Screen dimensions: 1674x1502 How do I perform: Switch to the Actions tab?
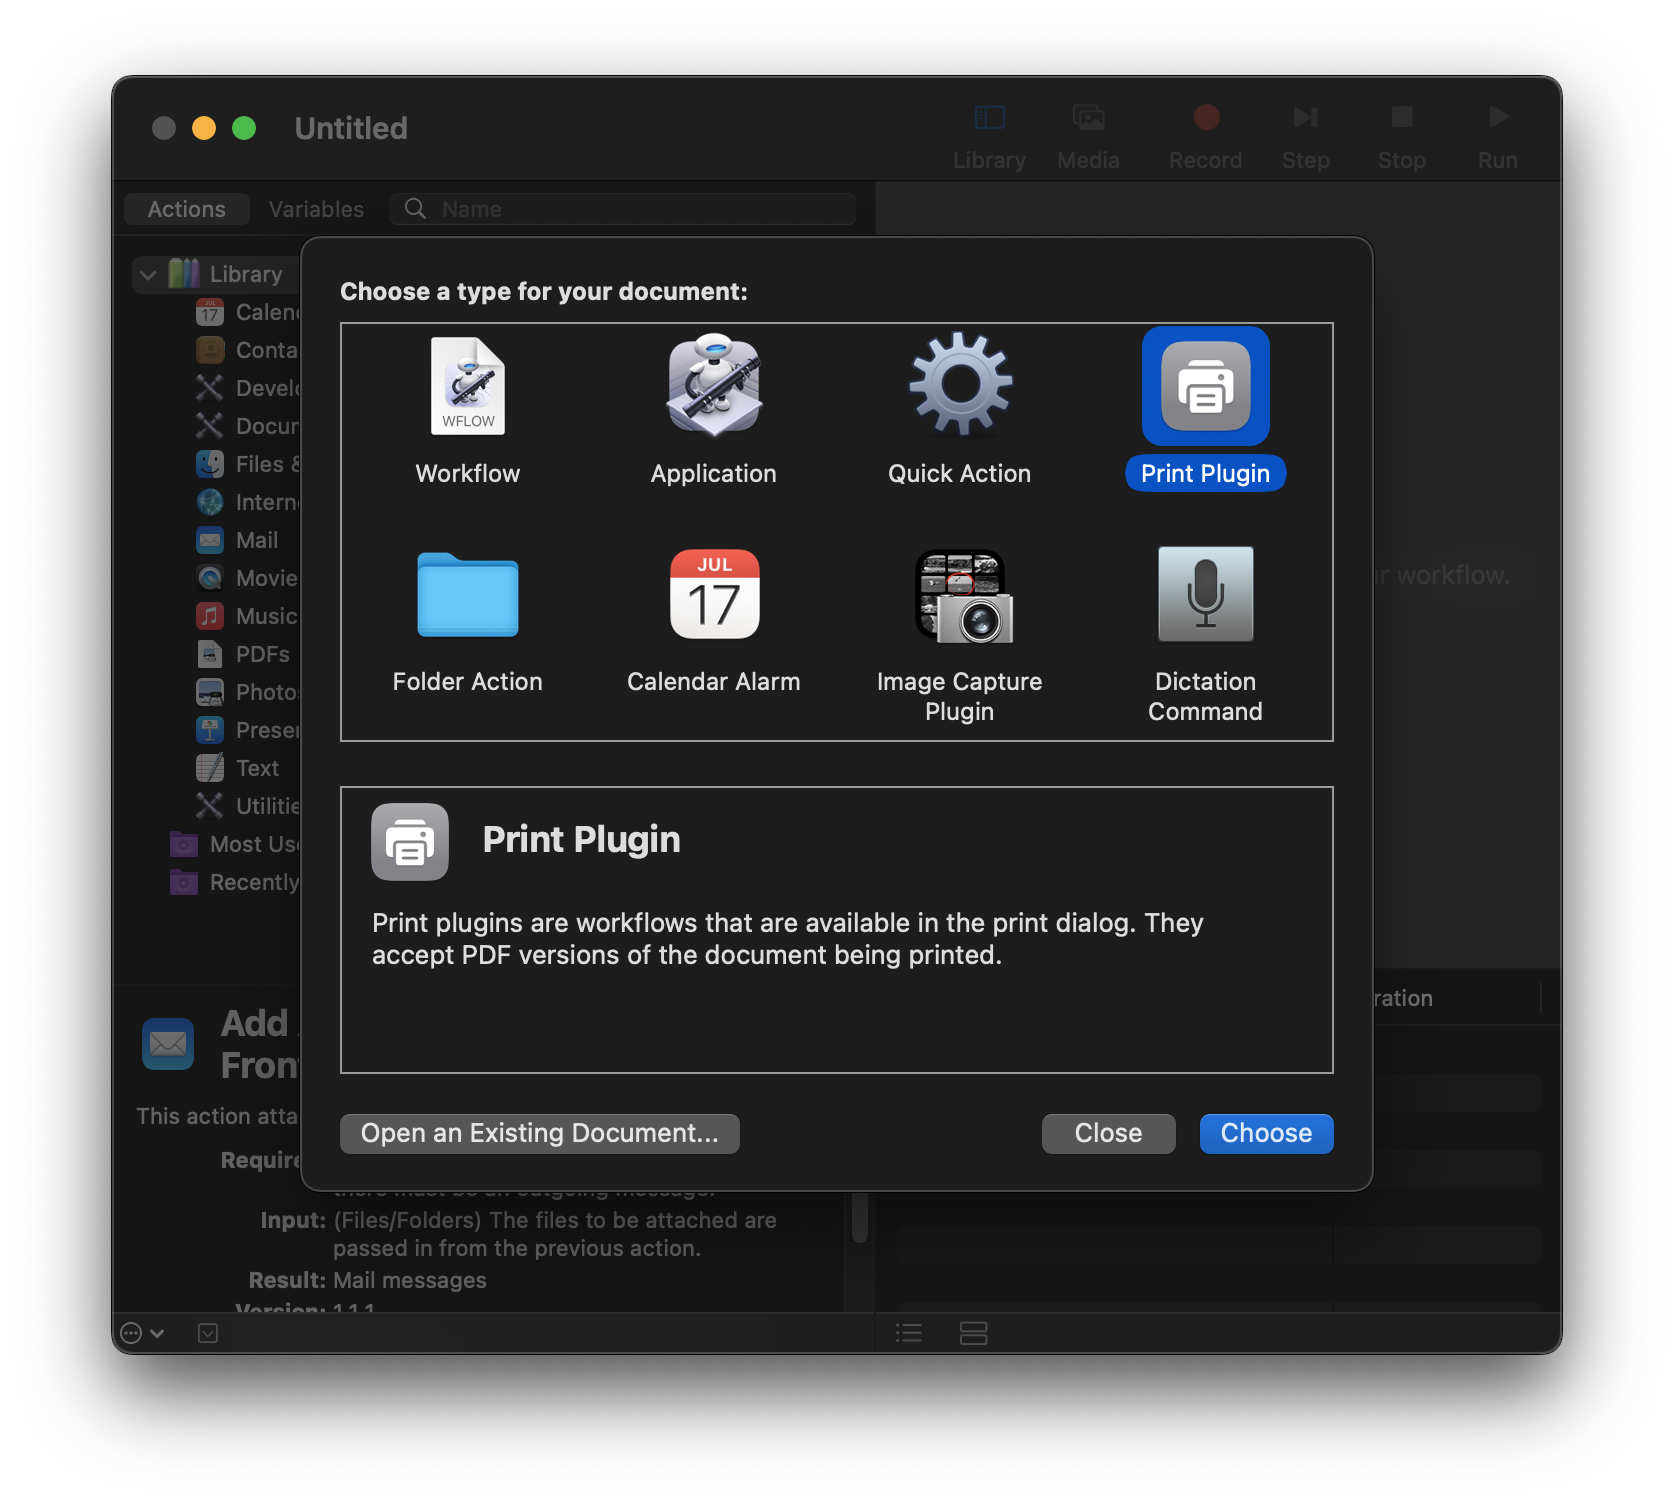pyautogui.click(x=187, y=209)
